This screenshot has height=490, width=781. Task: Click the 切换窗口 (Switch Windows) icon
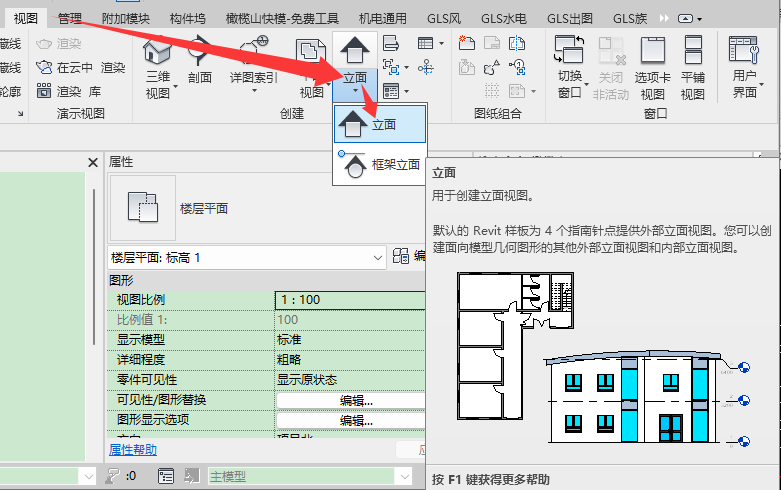[569, 50]
